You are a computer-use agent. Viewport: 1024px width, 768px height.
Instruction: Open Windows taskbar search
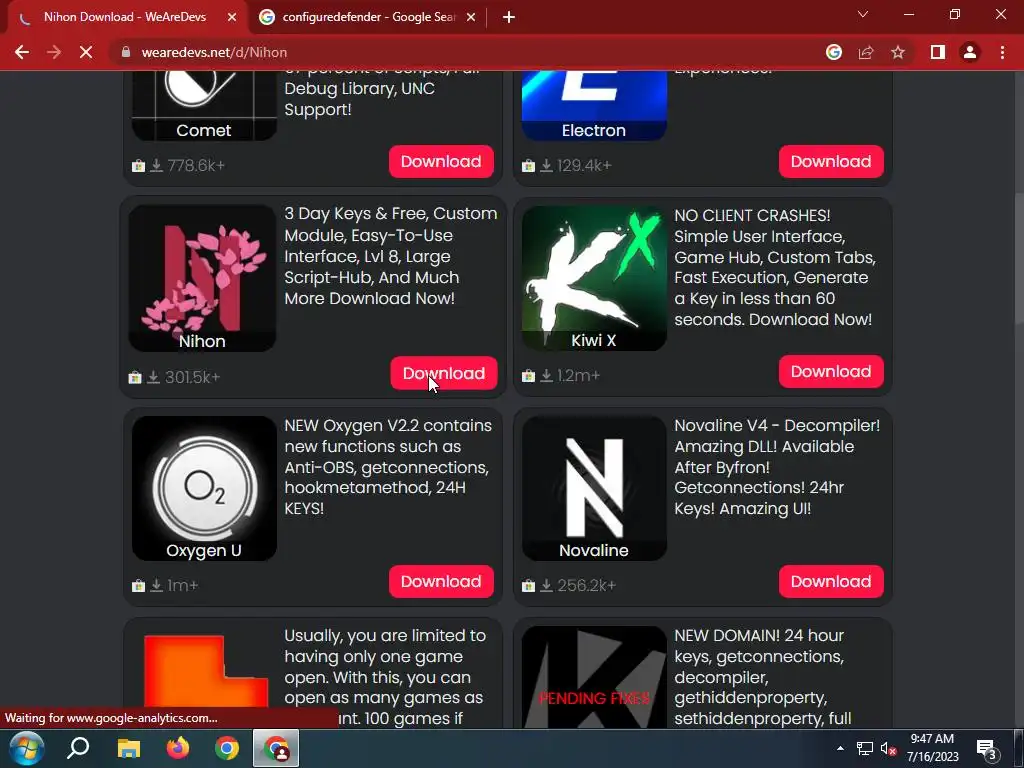(78, 748)
